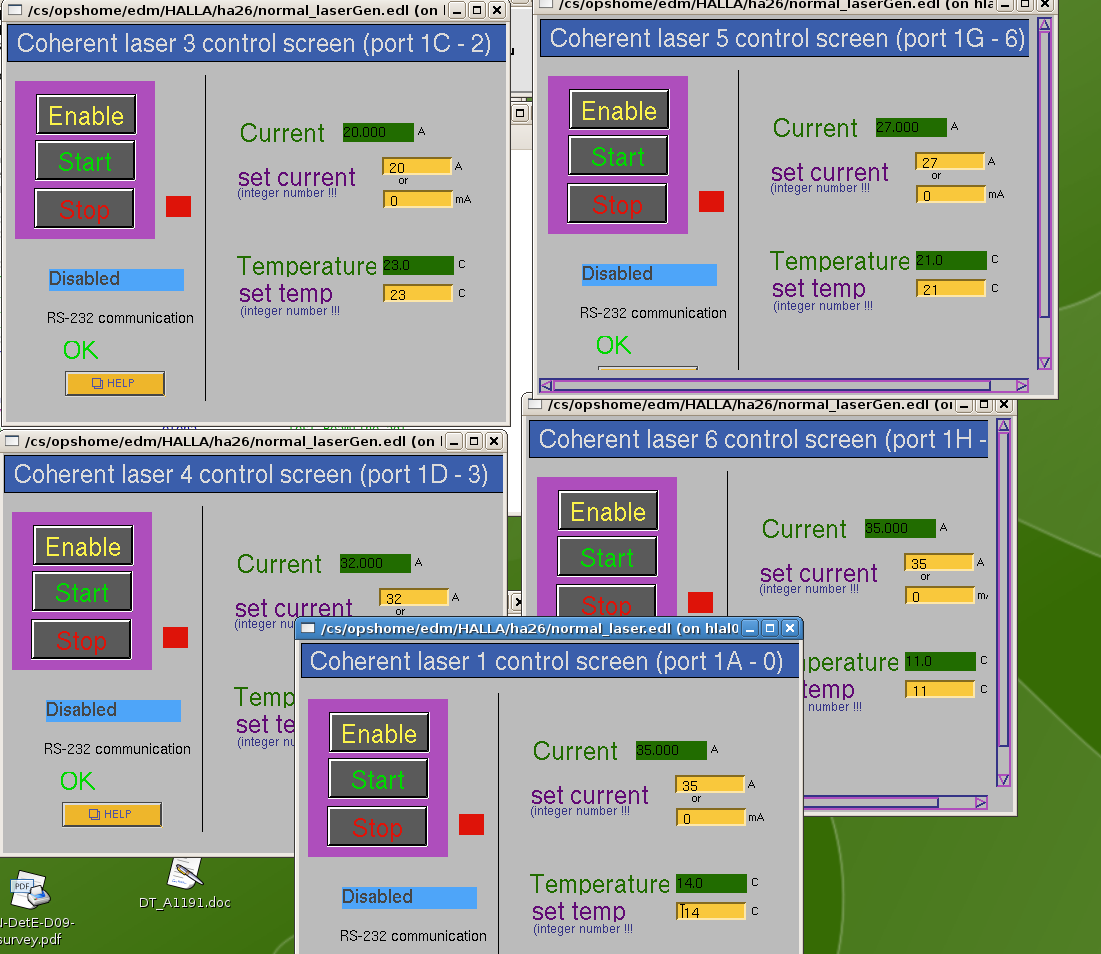Viewport: 1101px width, 954px height.
Task: Click the Disabled status bar in laser 1 window
Action: click(x=409, y=898)
